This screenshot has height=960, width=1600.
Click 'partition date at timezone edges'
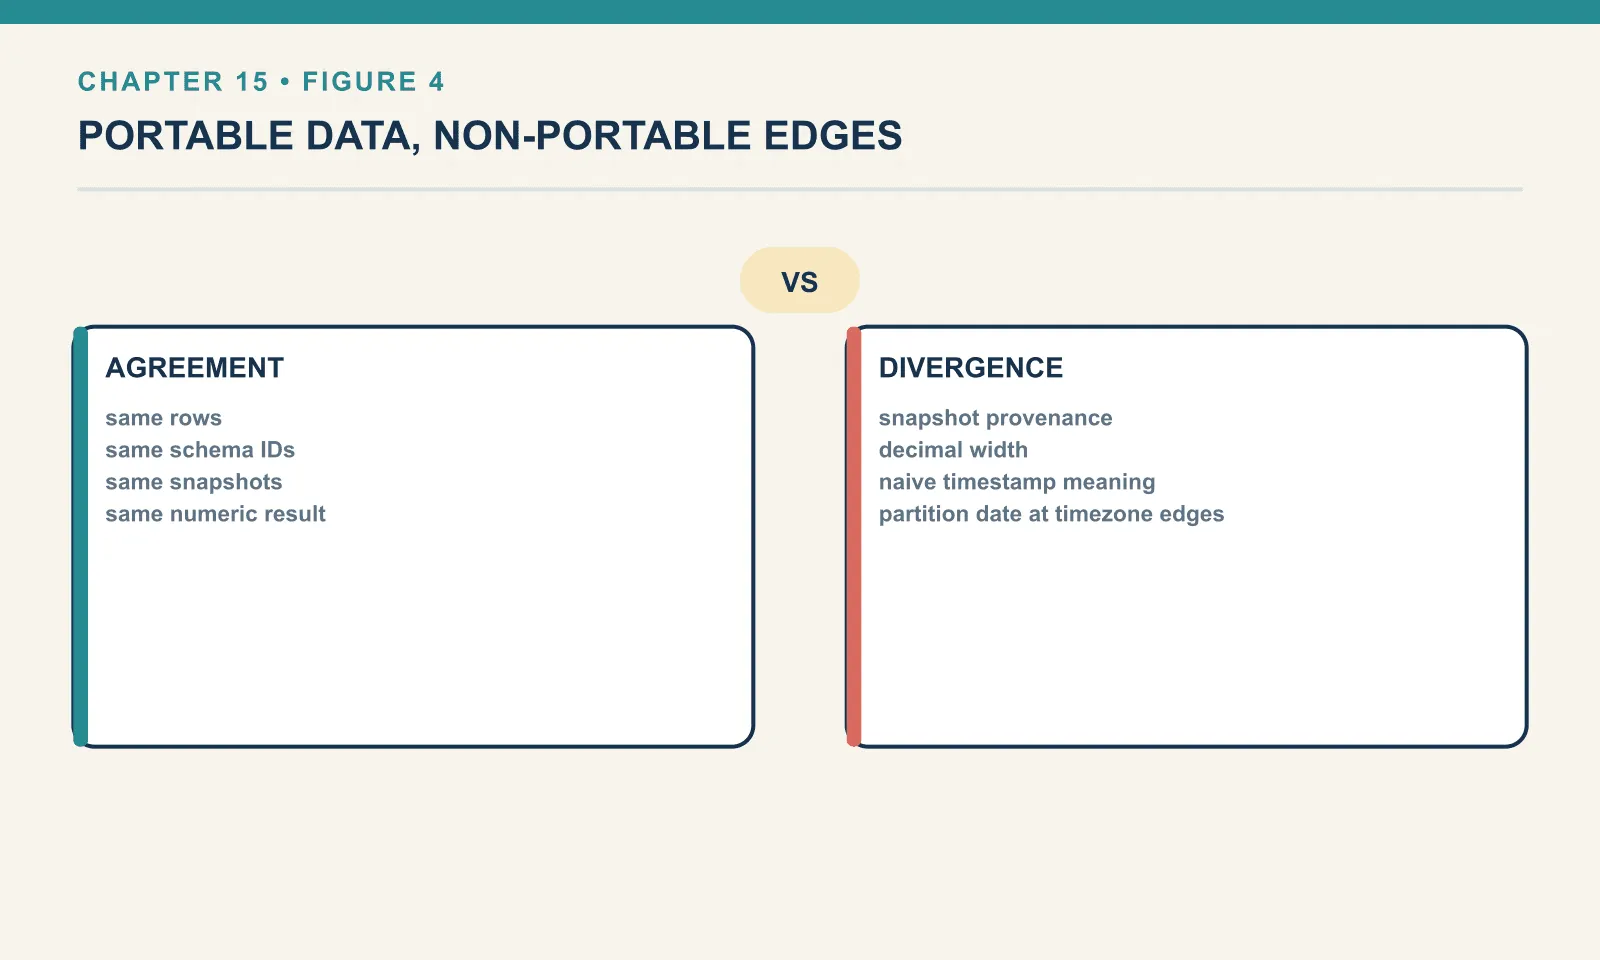tap(1051, 514)
